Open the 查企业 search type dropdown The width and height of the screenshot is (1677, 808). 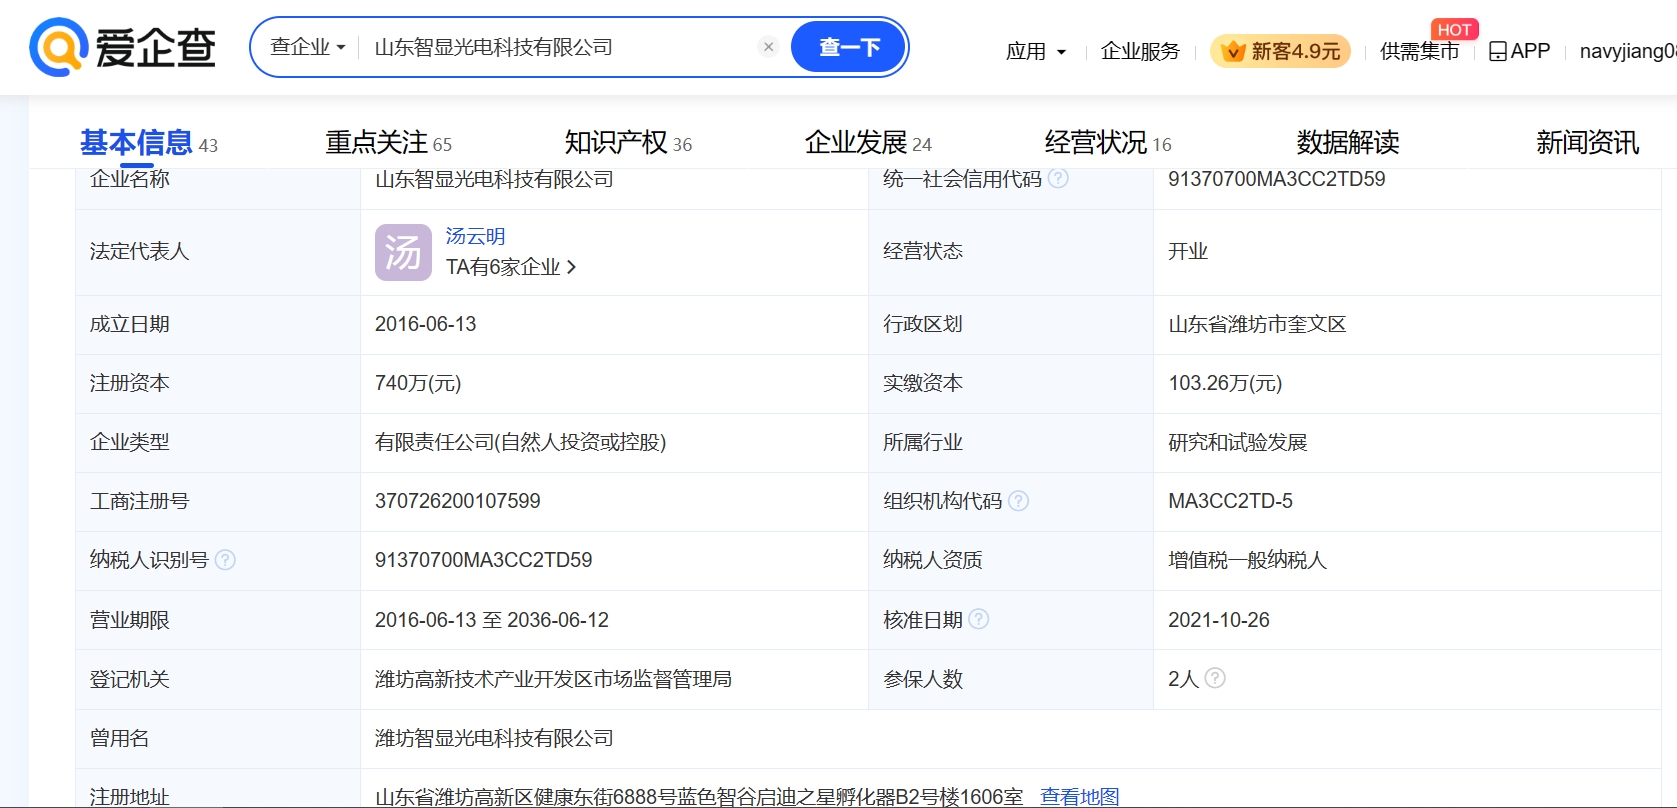tap(307, 47)
